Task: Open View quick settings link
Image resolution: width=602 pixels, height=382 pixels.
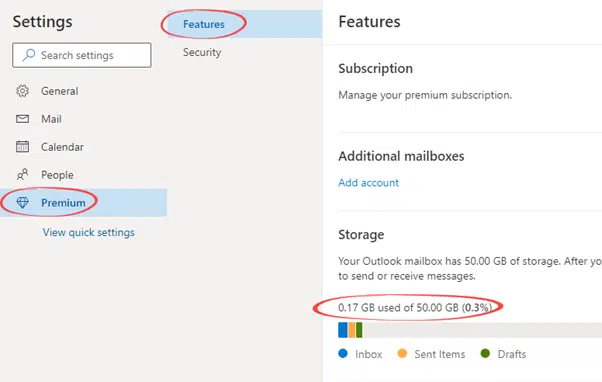Action: tap(89, 233)
